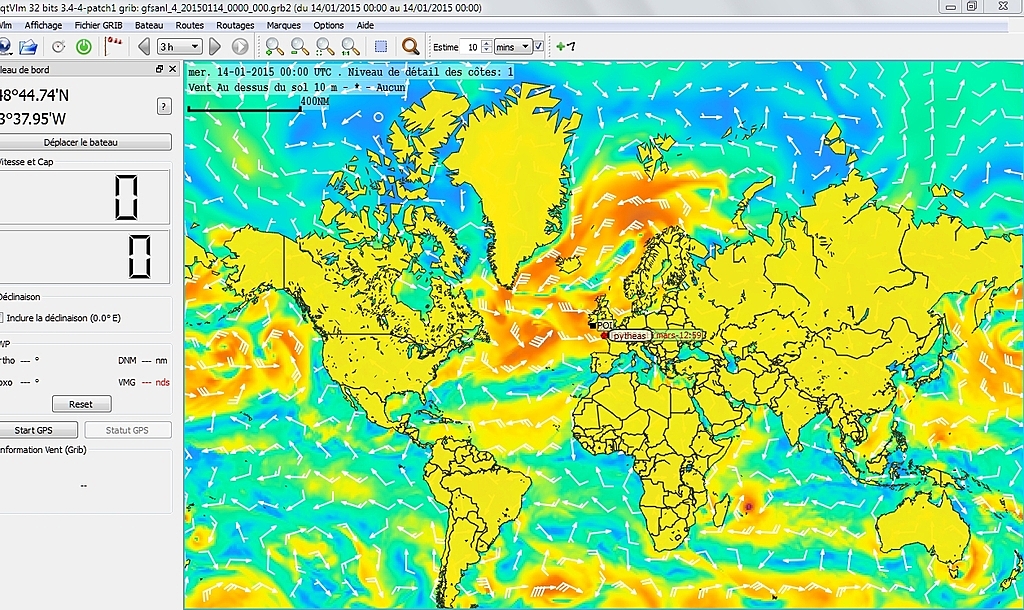Click the Estime value field showing 10

tap(471, 46)
